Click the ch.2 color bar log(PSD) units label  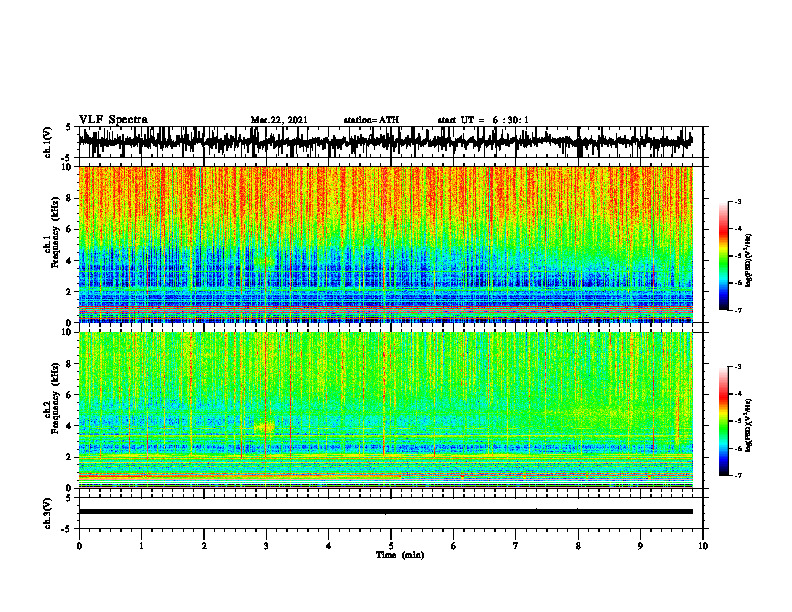click(749, 425)
